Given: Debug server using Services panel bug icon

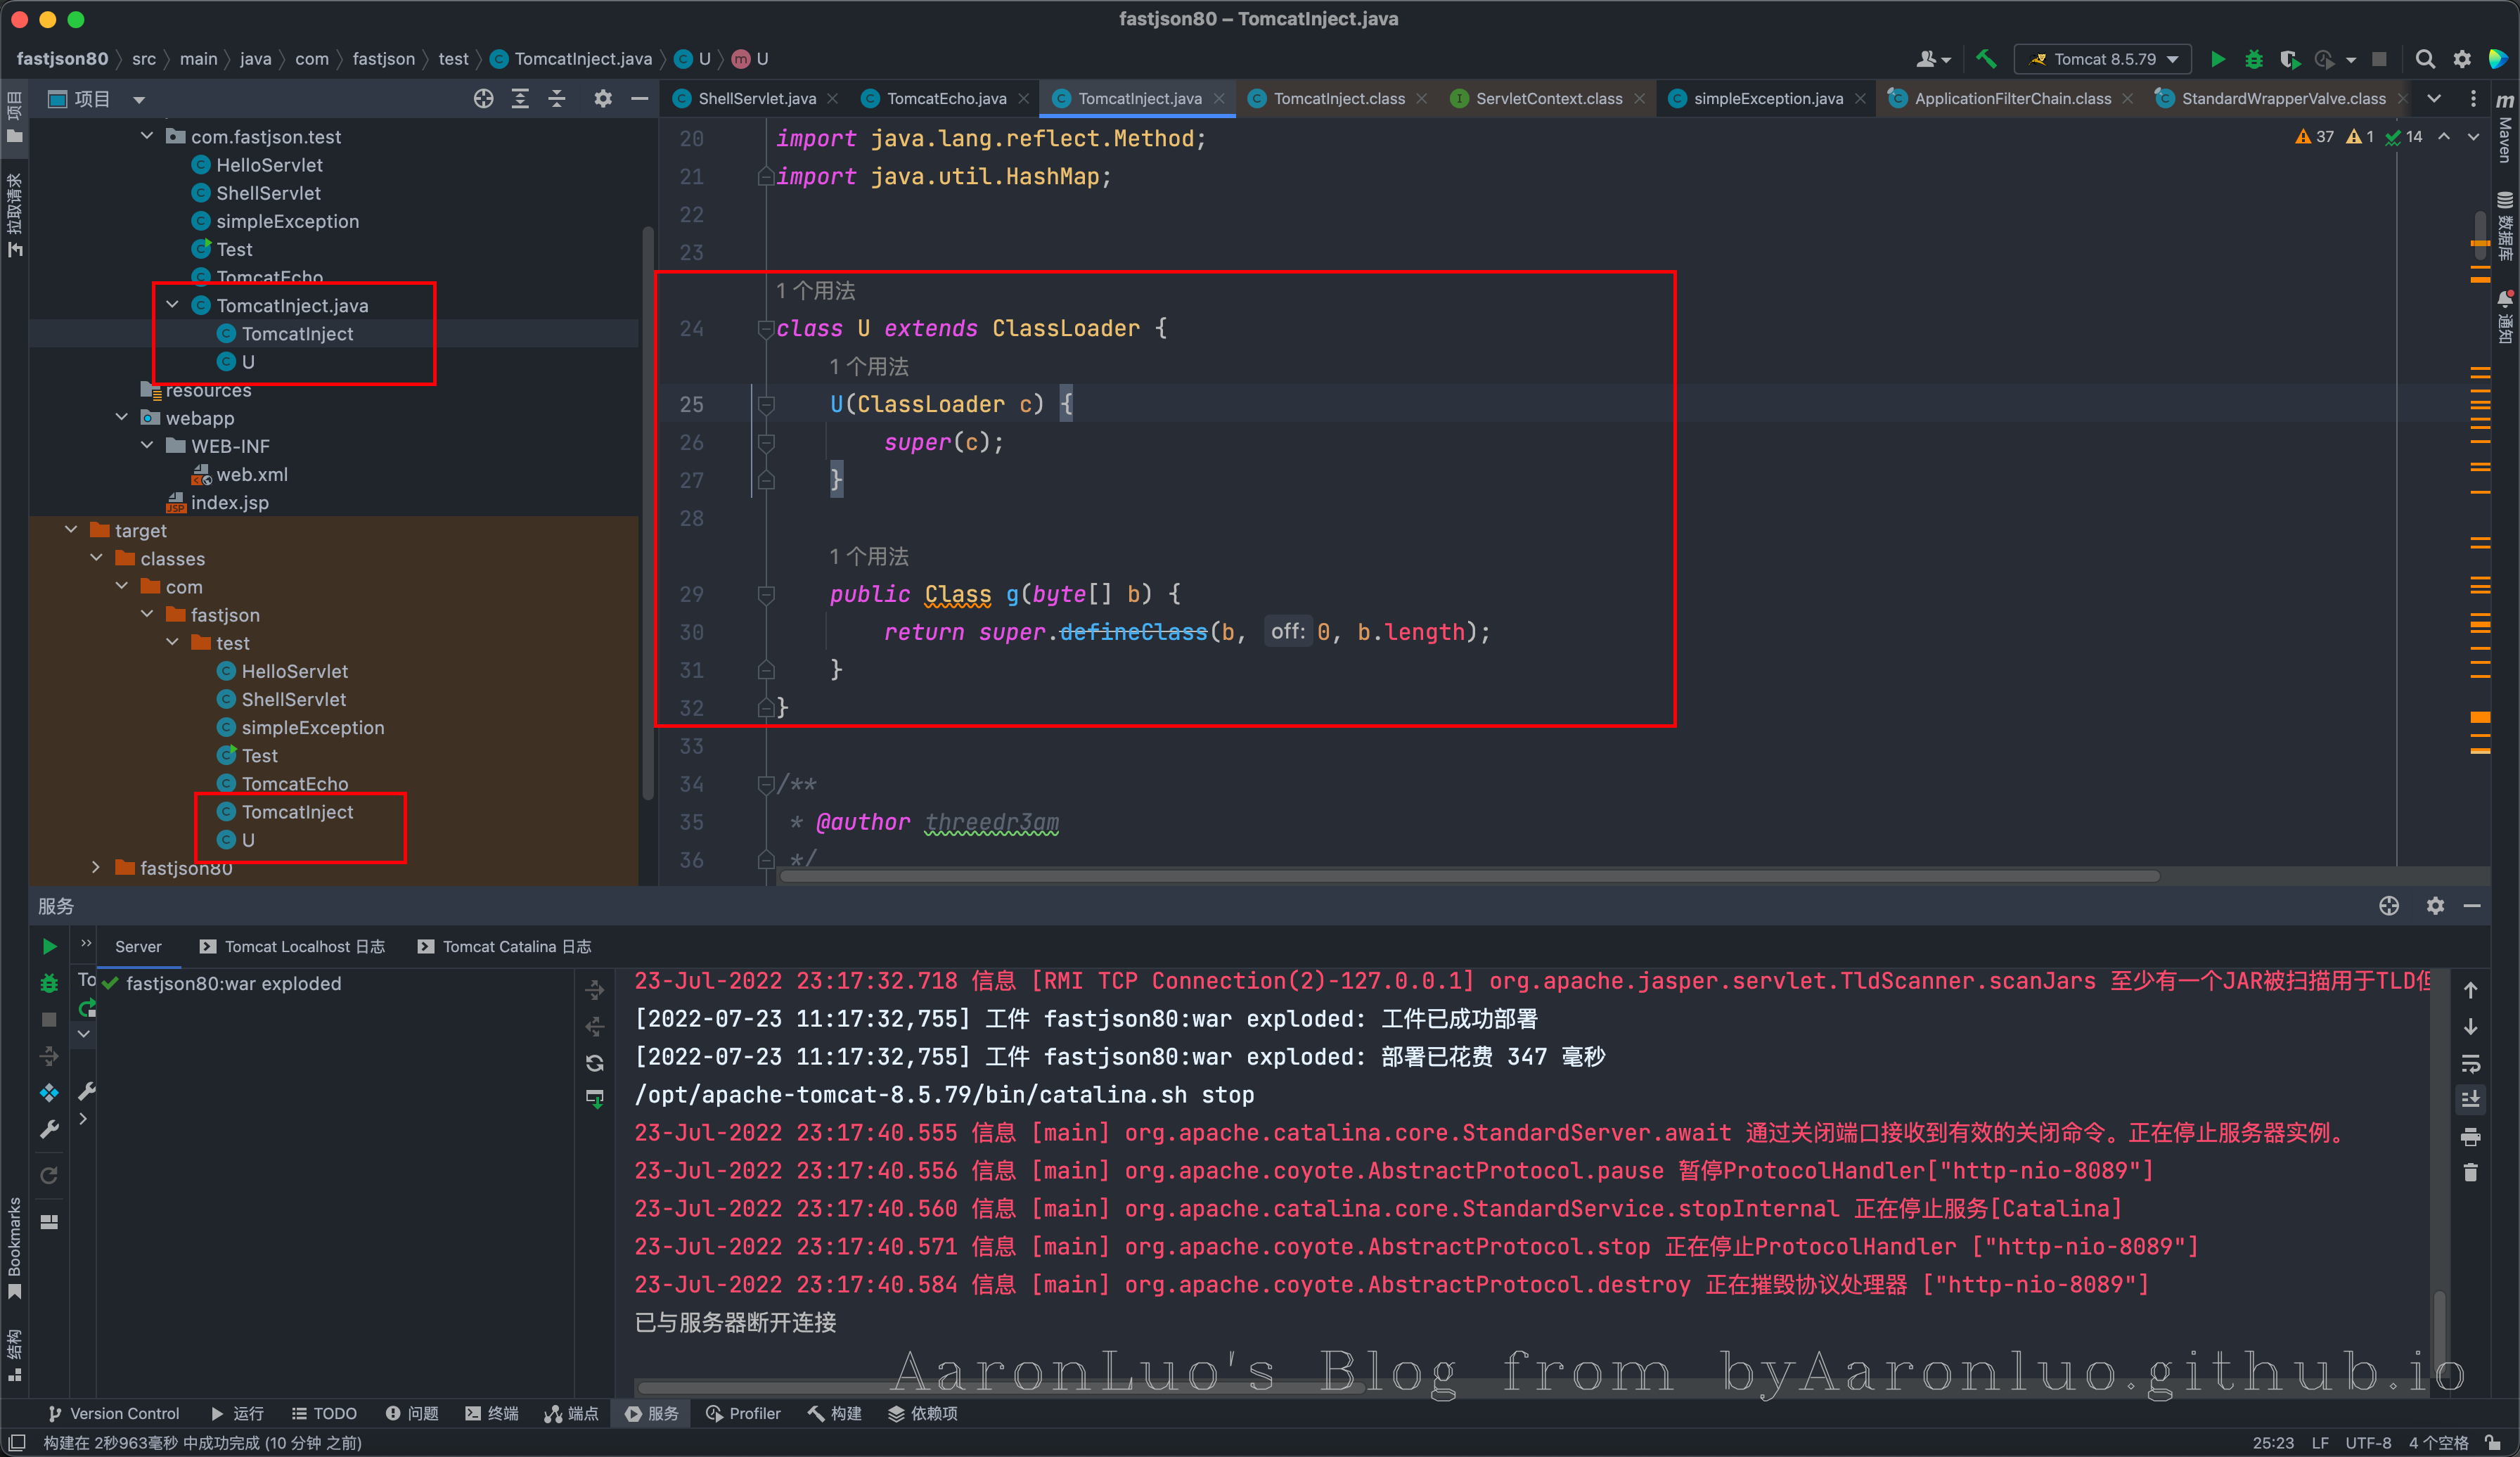Looking at the screenshot, I should coord(49,983).
